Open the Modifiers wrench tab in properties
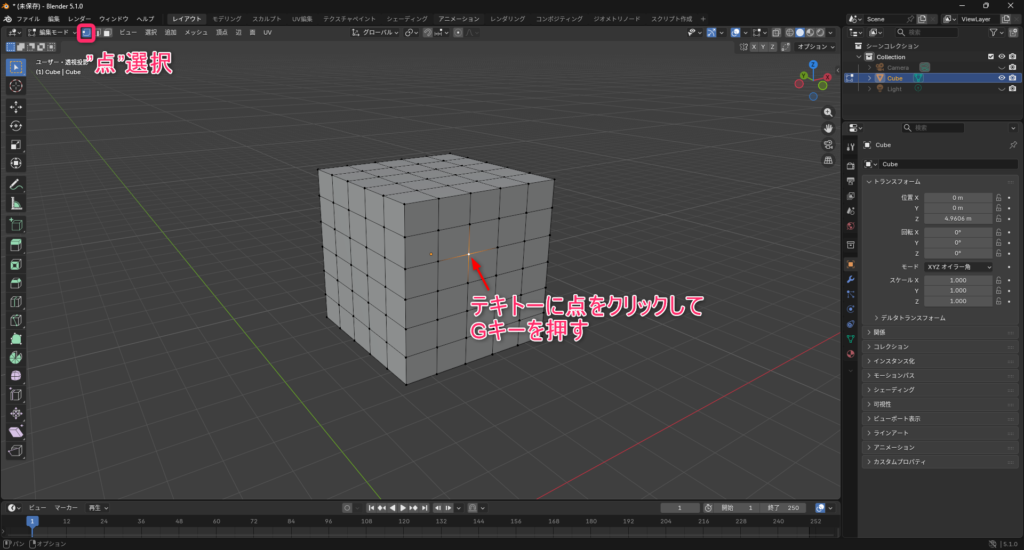 pyautogui.click(x=850, y=279)
